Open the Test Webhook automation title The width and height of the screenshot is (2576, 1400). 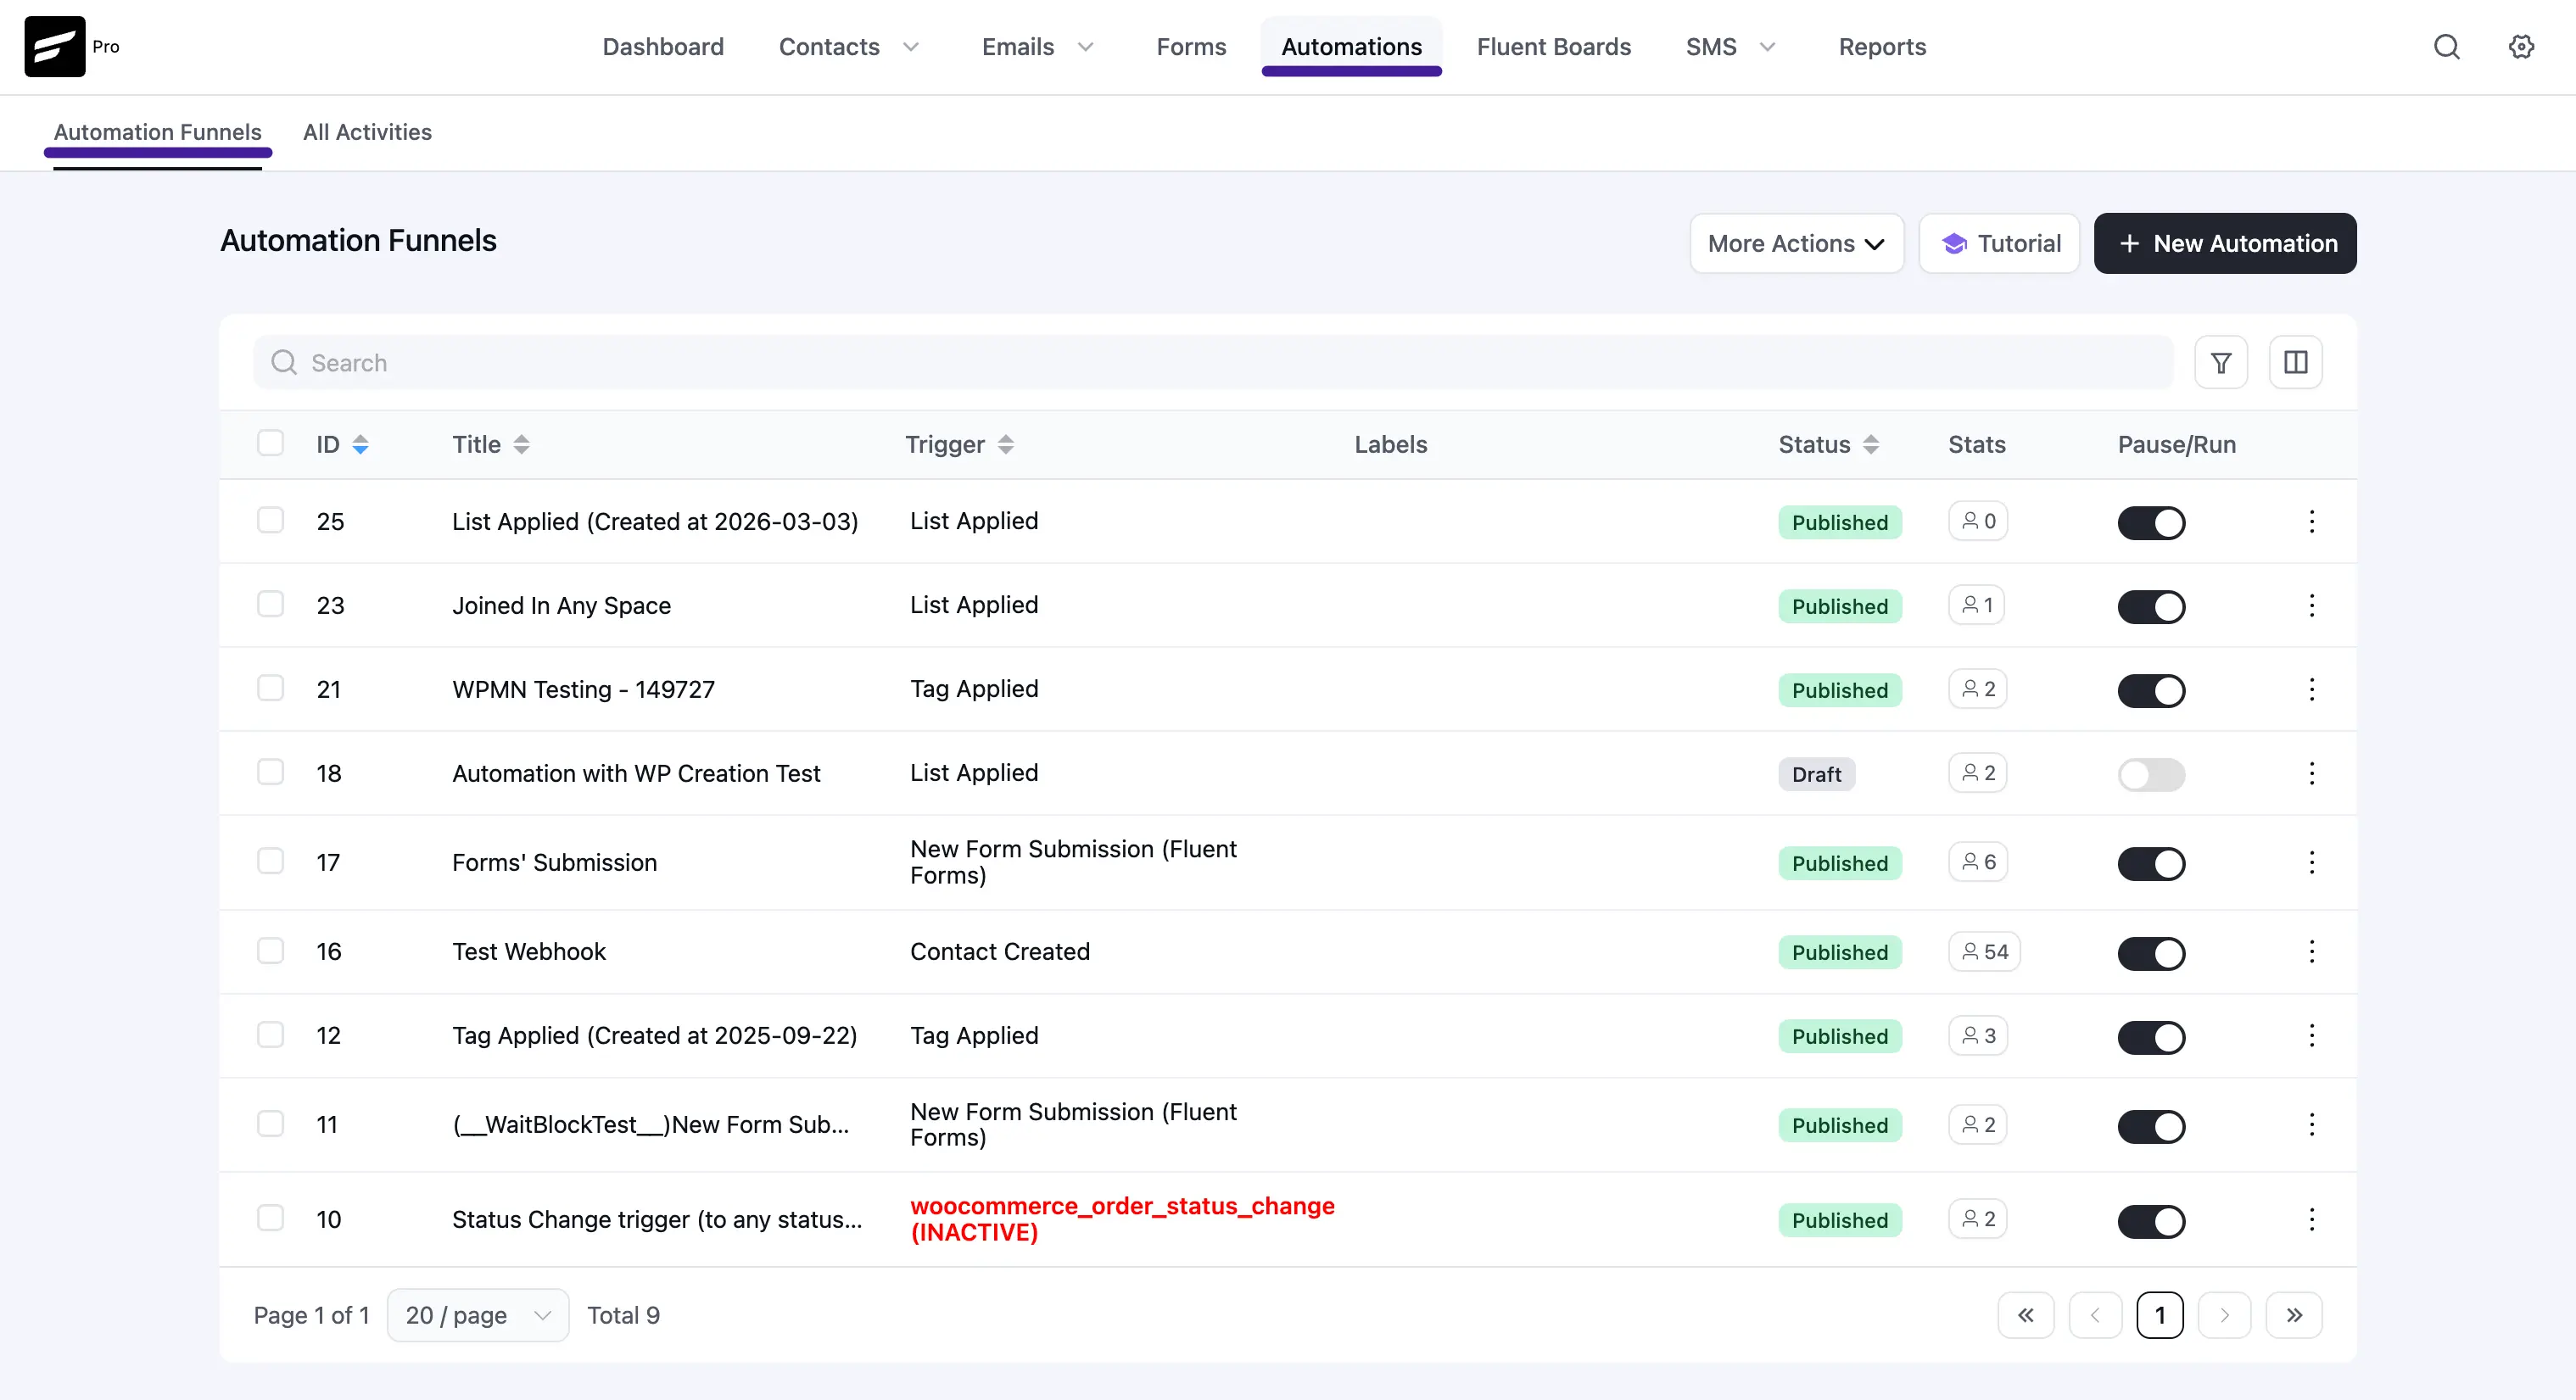[529, 951]
